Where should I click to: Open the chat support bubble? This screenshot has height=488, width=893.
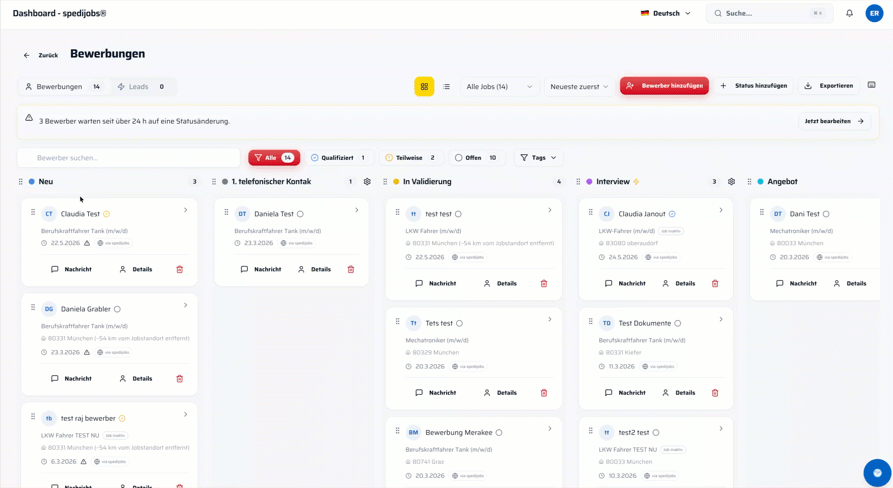coord(877,473)
